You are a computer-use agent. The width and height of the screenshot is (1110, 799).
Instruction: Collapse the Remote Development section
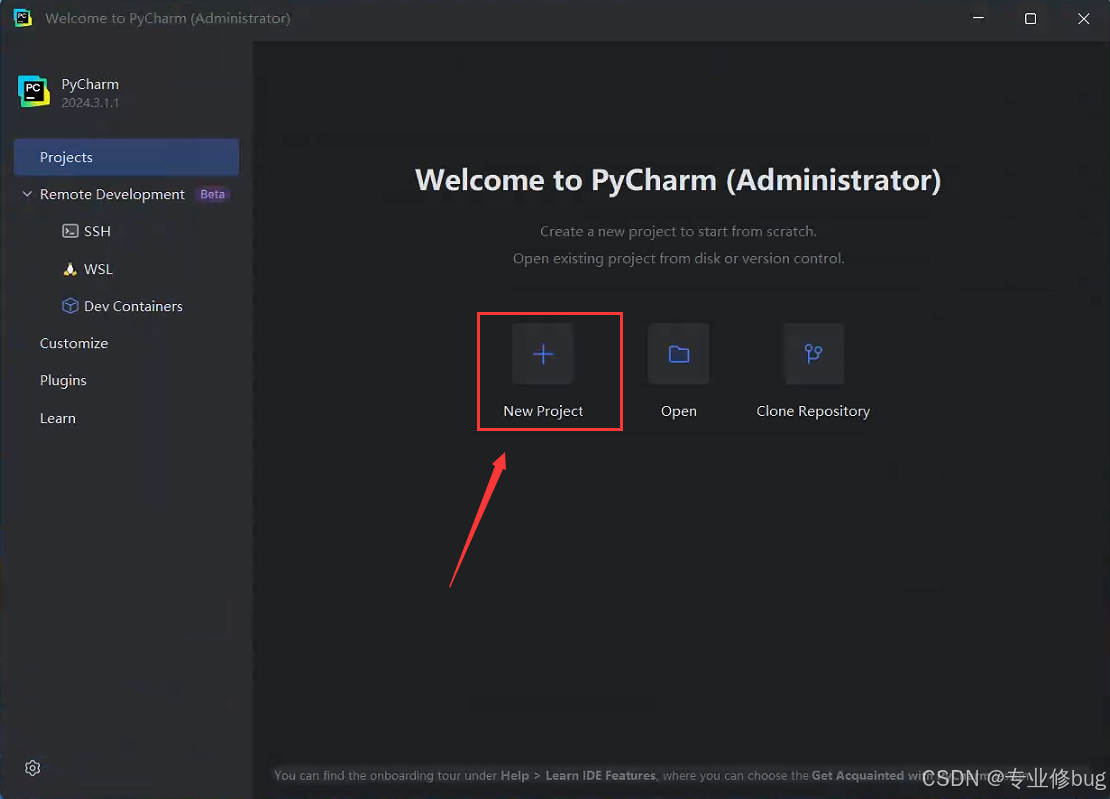[x=27, y=194]
